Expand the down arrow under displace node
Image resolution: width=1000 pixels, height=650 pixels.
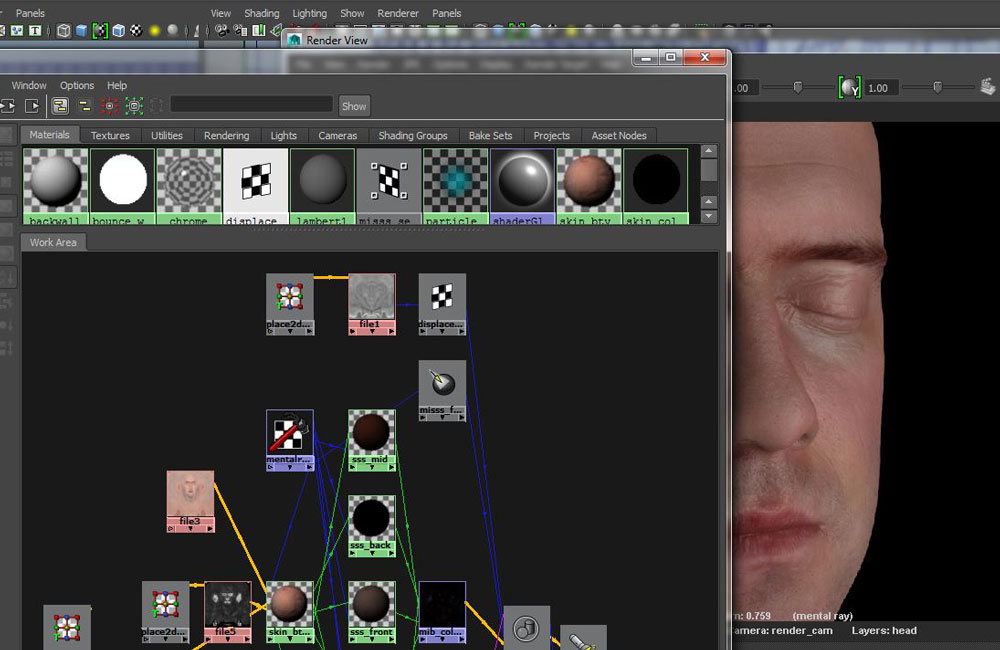442,332
